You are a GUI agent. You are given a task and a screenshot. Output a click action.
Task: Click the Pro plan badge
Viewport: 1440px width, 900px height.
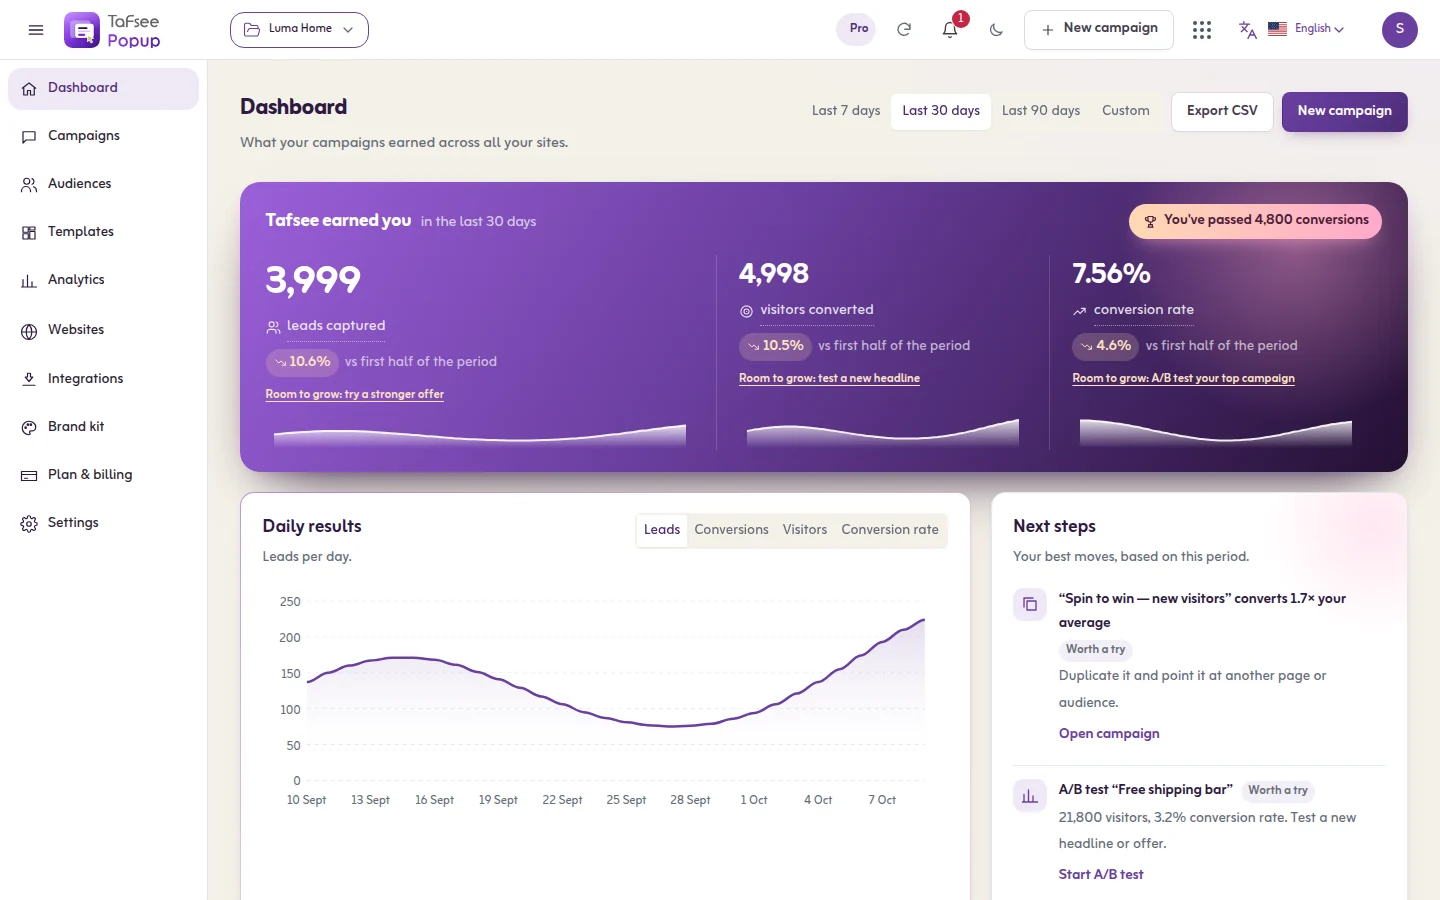[858, 29]
